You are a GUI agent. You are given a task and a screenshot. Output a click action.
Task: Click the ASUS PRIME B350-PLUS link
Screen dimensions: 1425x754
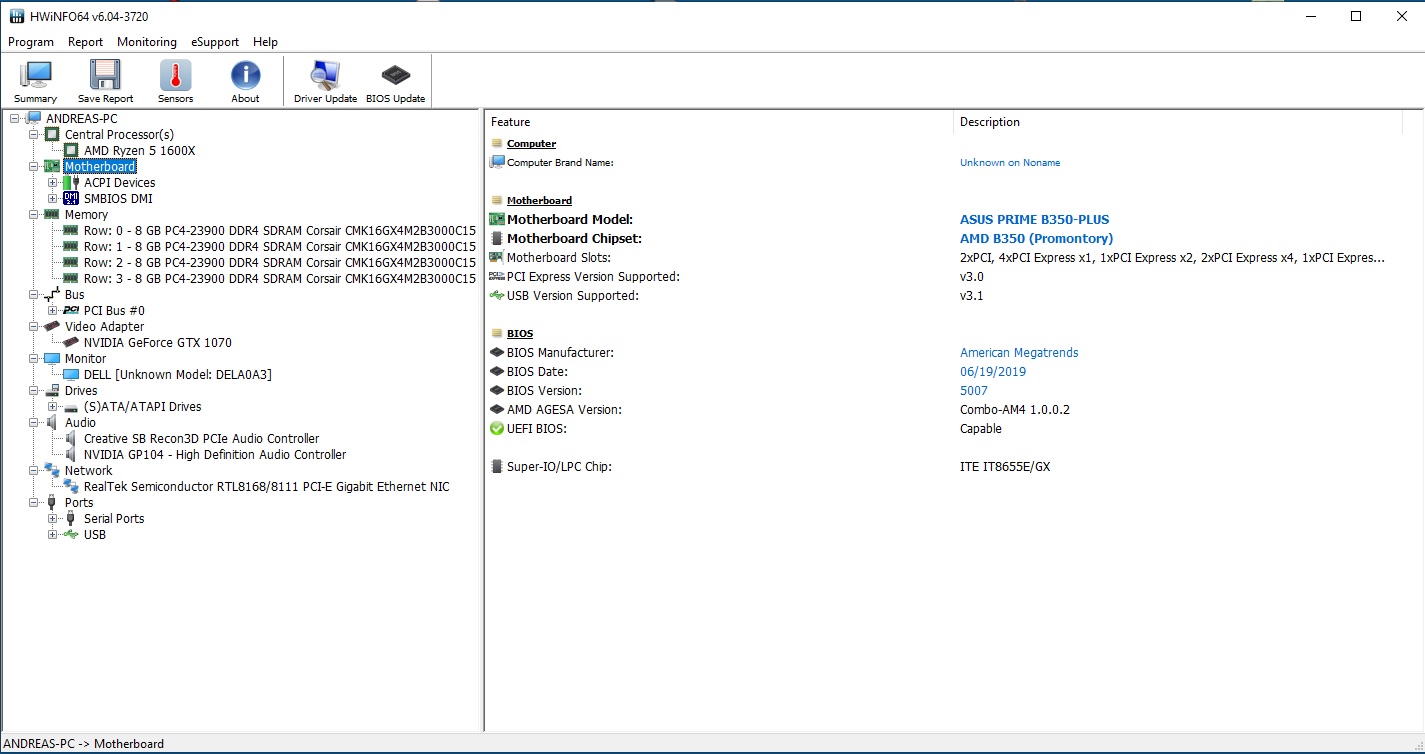coord(1034,219)
